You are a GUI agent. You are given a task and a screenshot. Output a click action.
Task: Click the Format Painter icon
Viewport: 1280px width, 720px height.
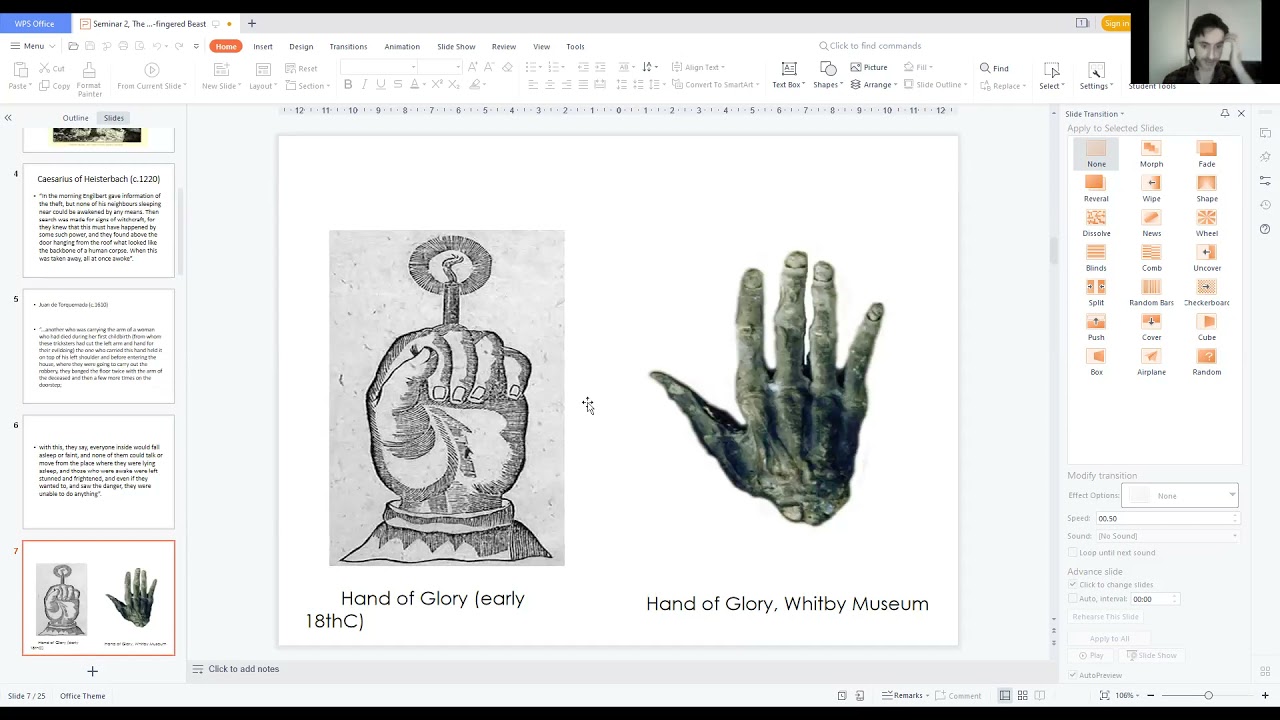[x=89, y=78]
